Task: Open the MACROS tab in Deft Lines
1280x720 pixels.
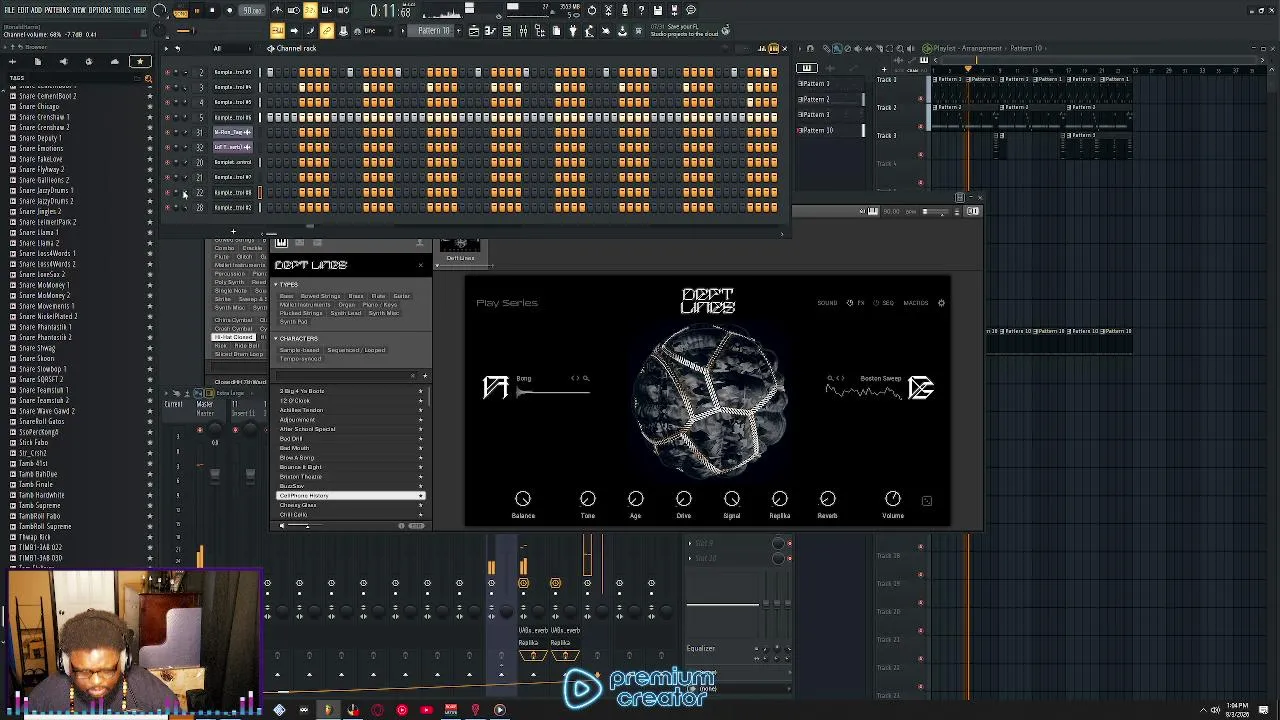Action: coord(916,303)
